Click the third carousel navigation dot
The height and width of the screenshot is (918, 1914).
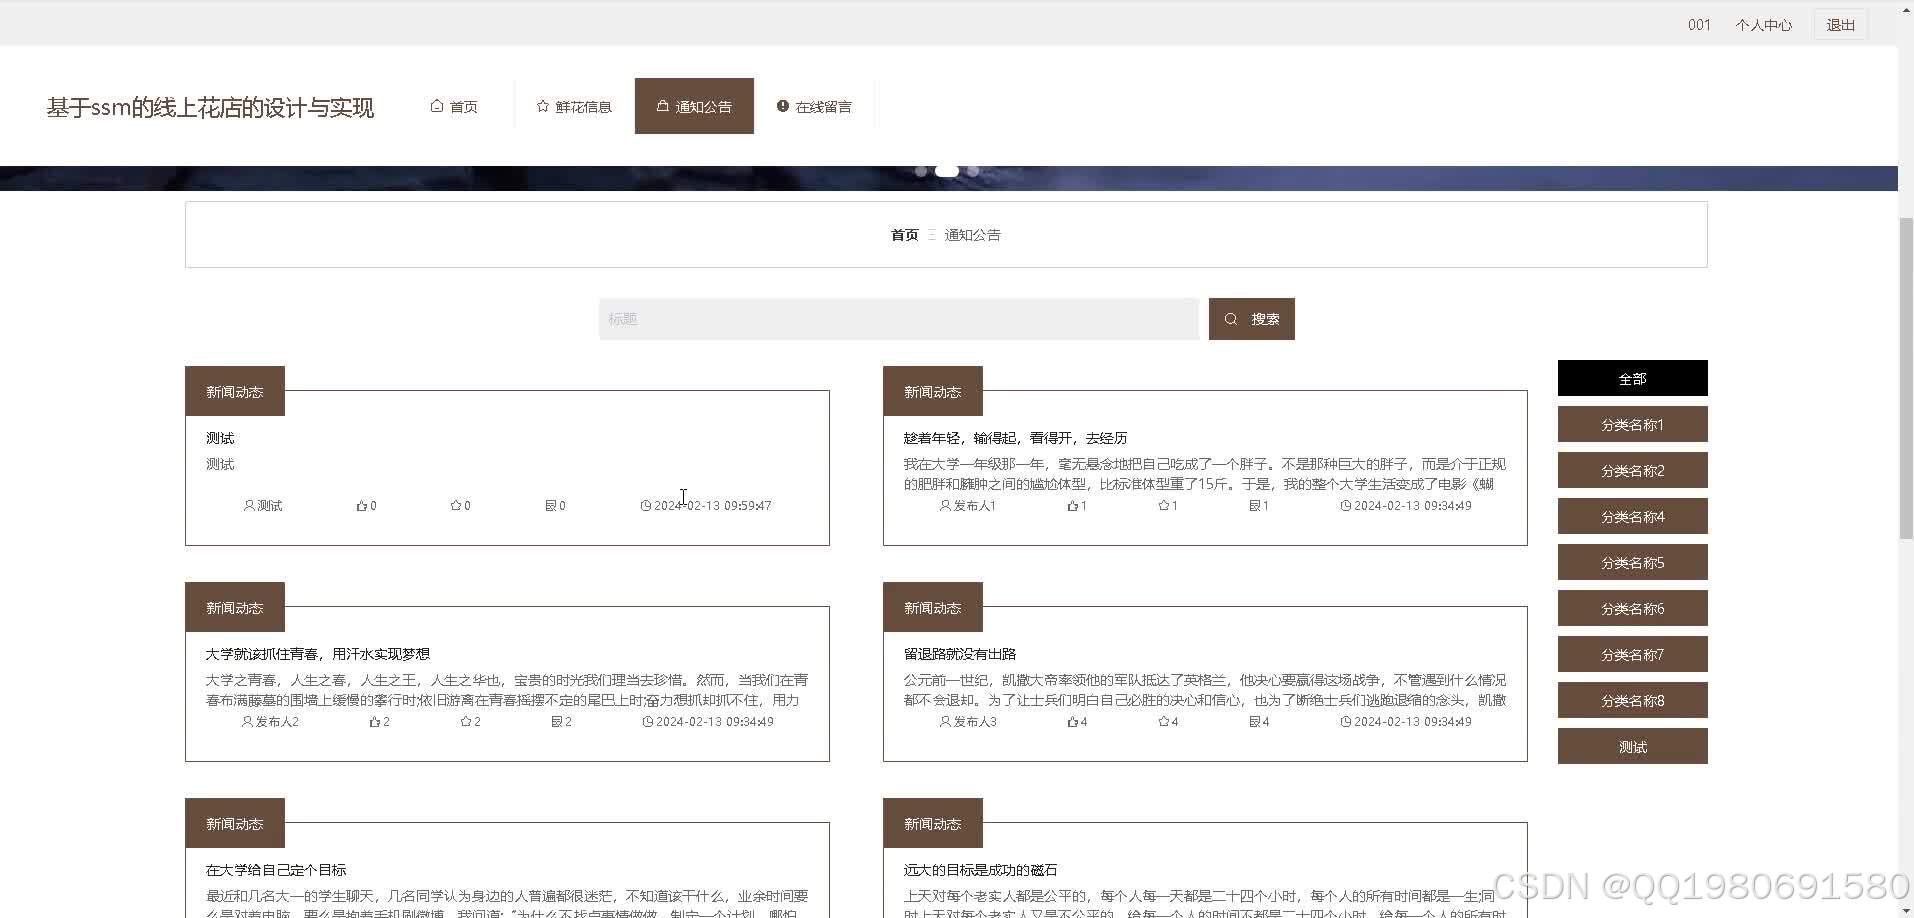tap(971, 171)
